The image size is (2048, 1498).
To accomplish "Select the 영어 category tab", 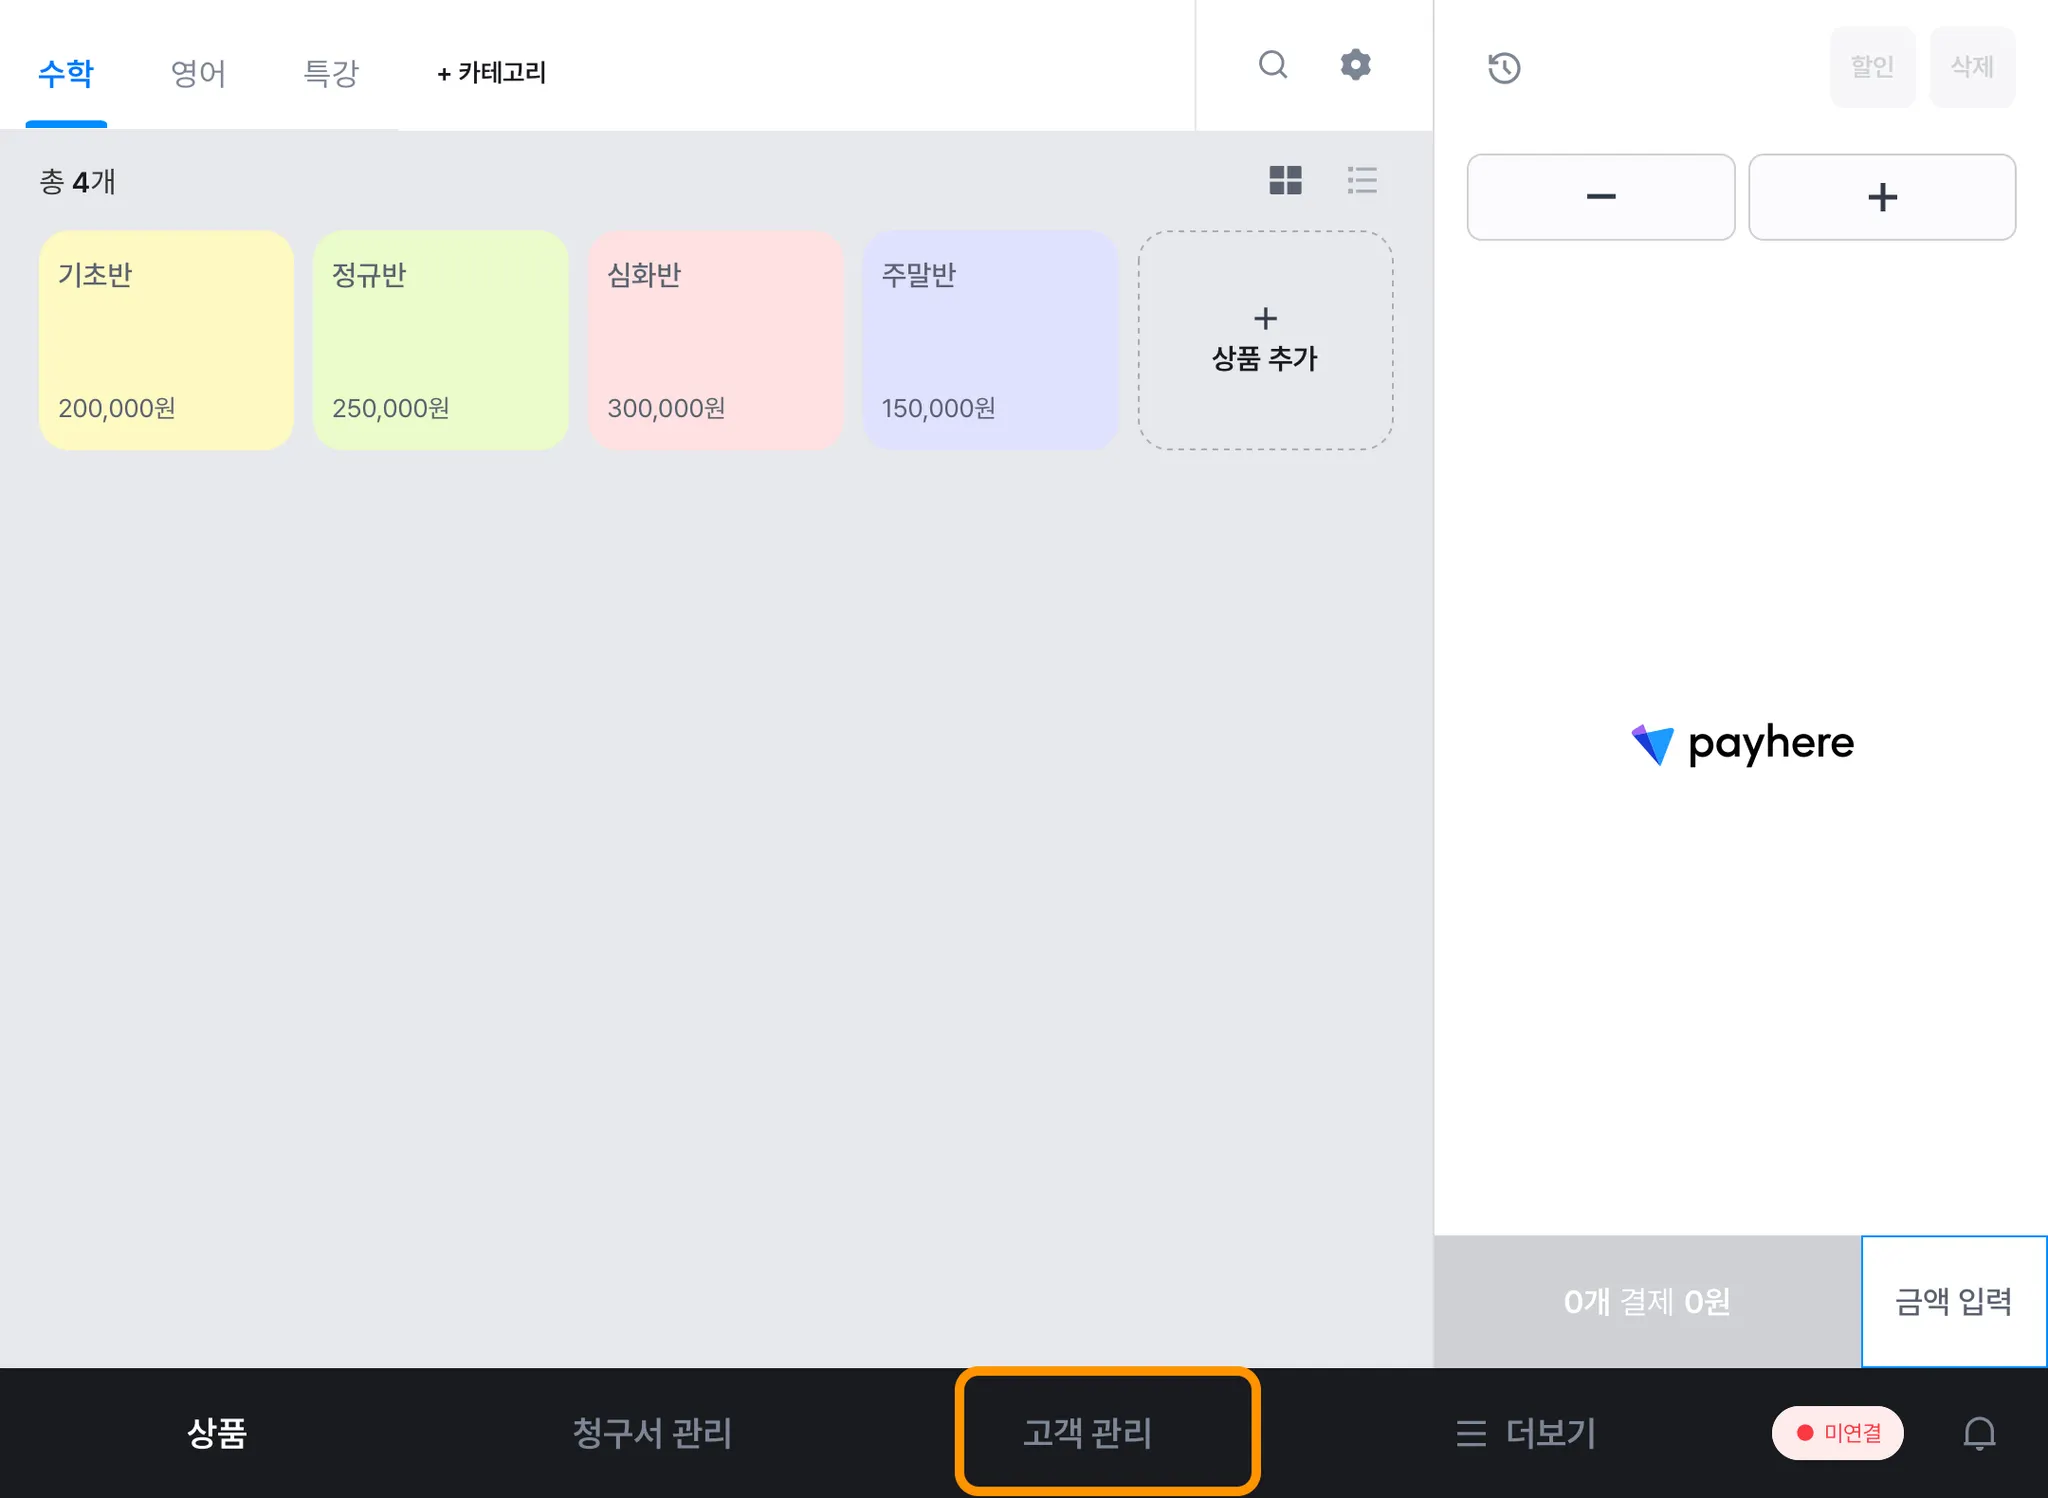I will click(x=198, y=72).
